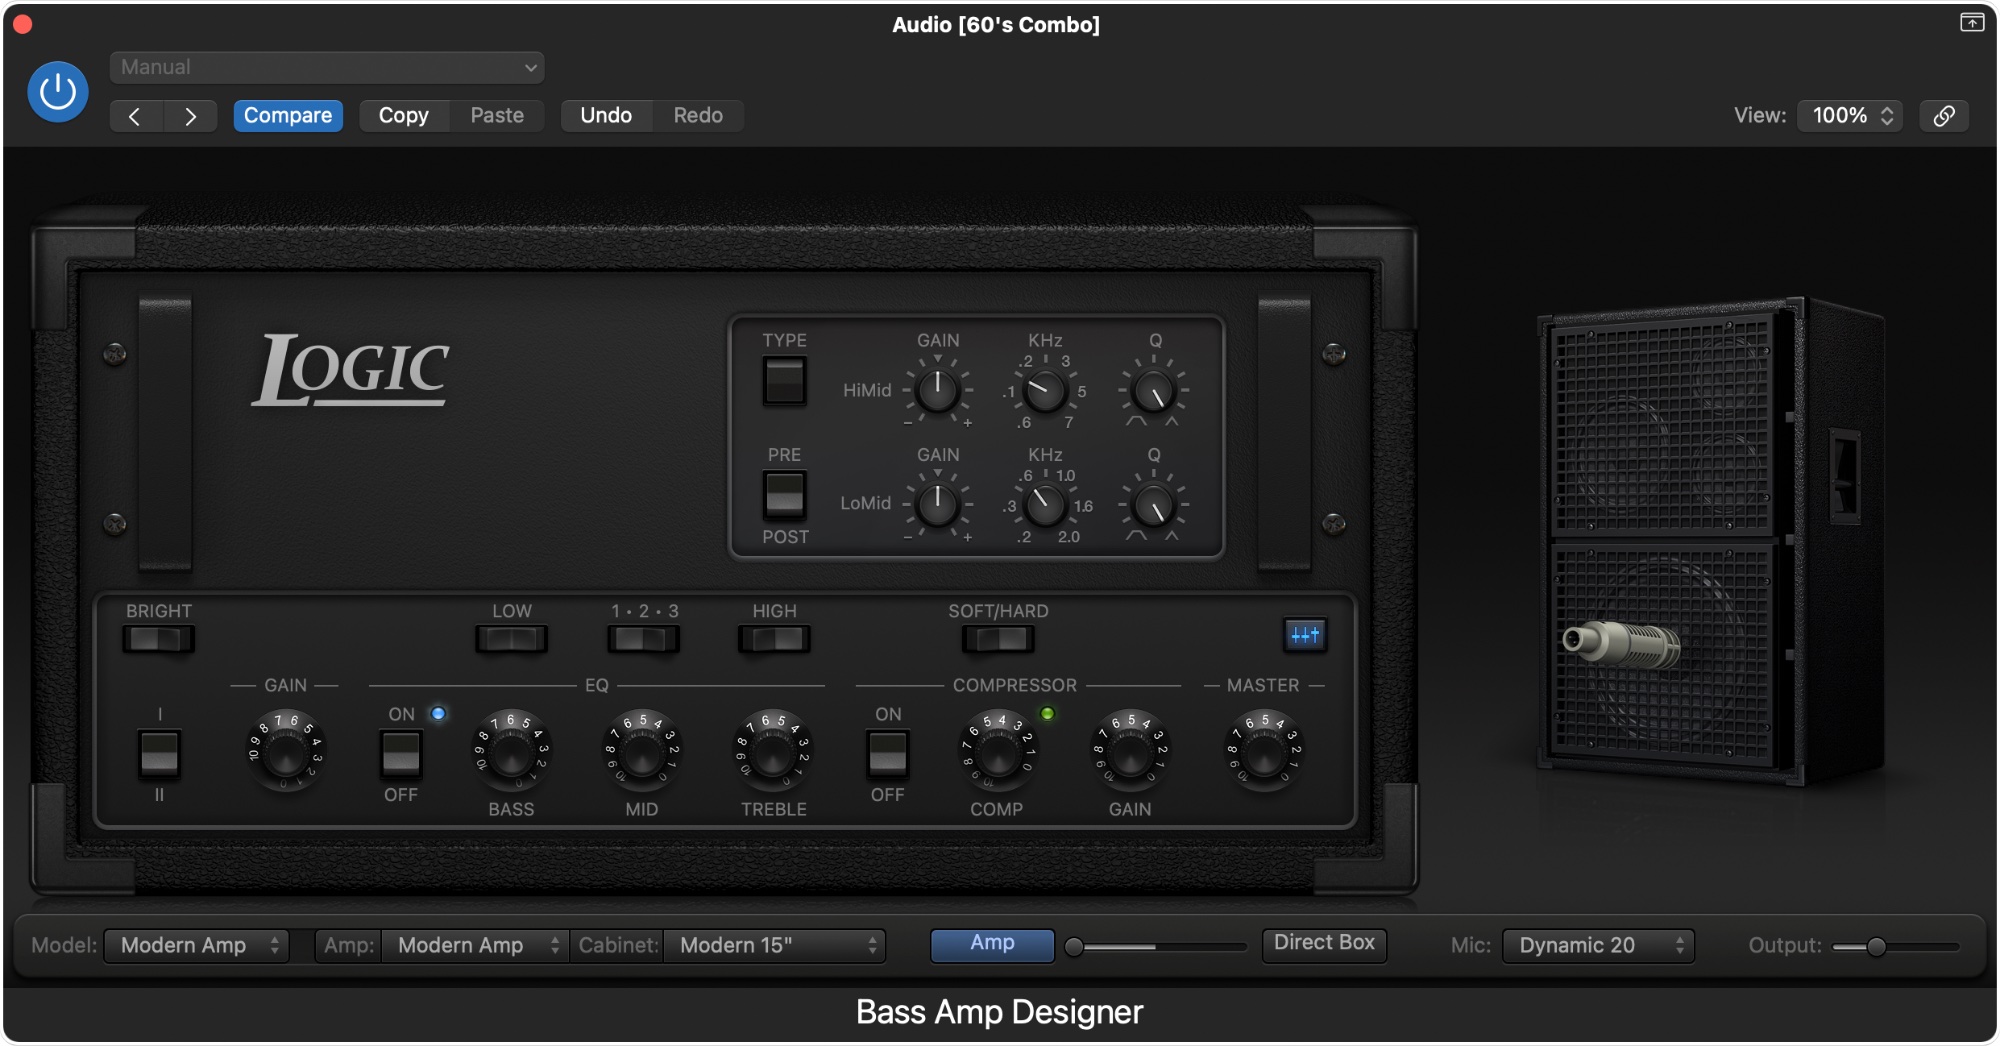Image resolution: width=2000 pixels, height=1046 pixels.
Task: Click the speaker cabinet image
Action: coord(1710,540)
